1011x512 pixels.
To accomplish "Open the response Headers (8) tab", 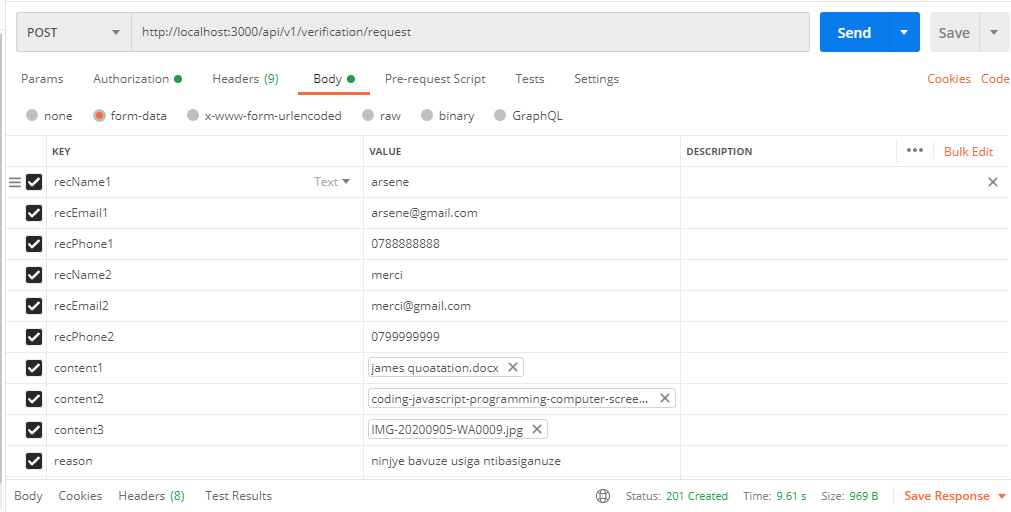I will 152,496.
